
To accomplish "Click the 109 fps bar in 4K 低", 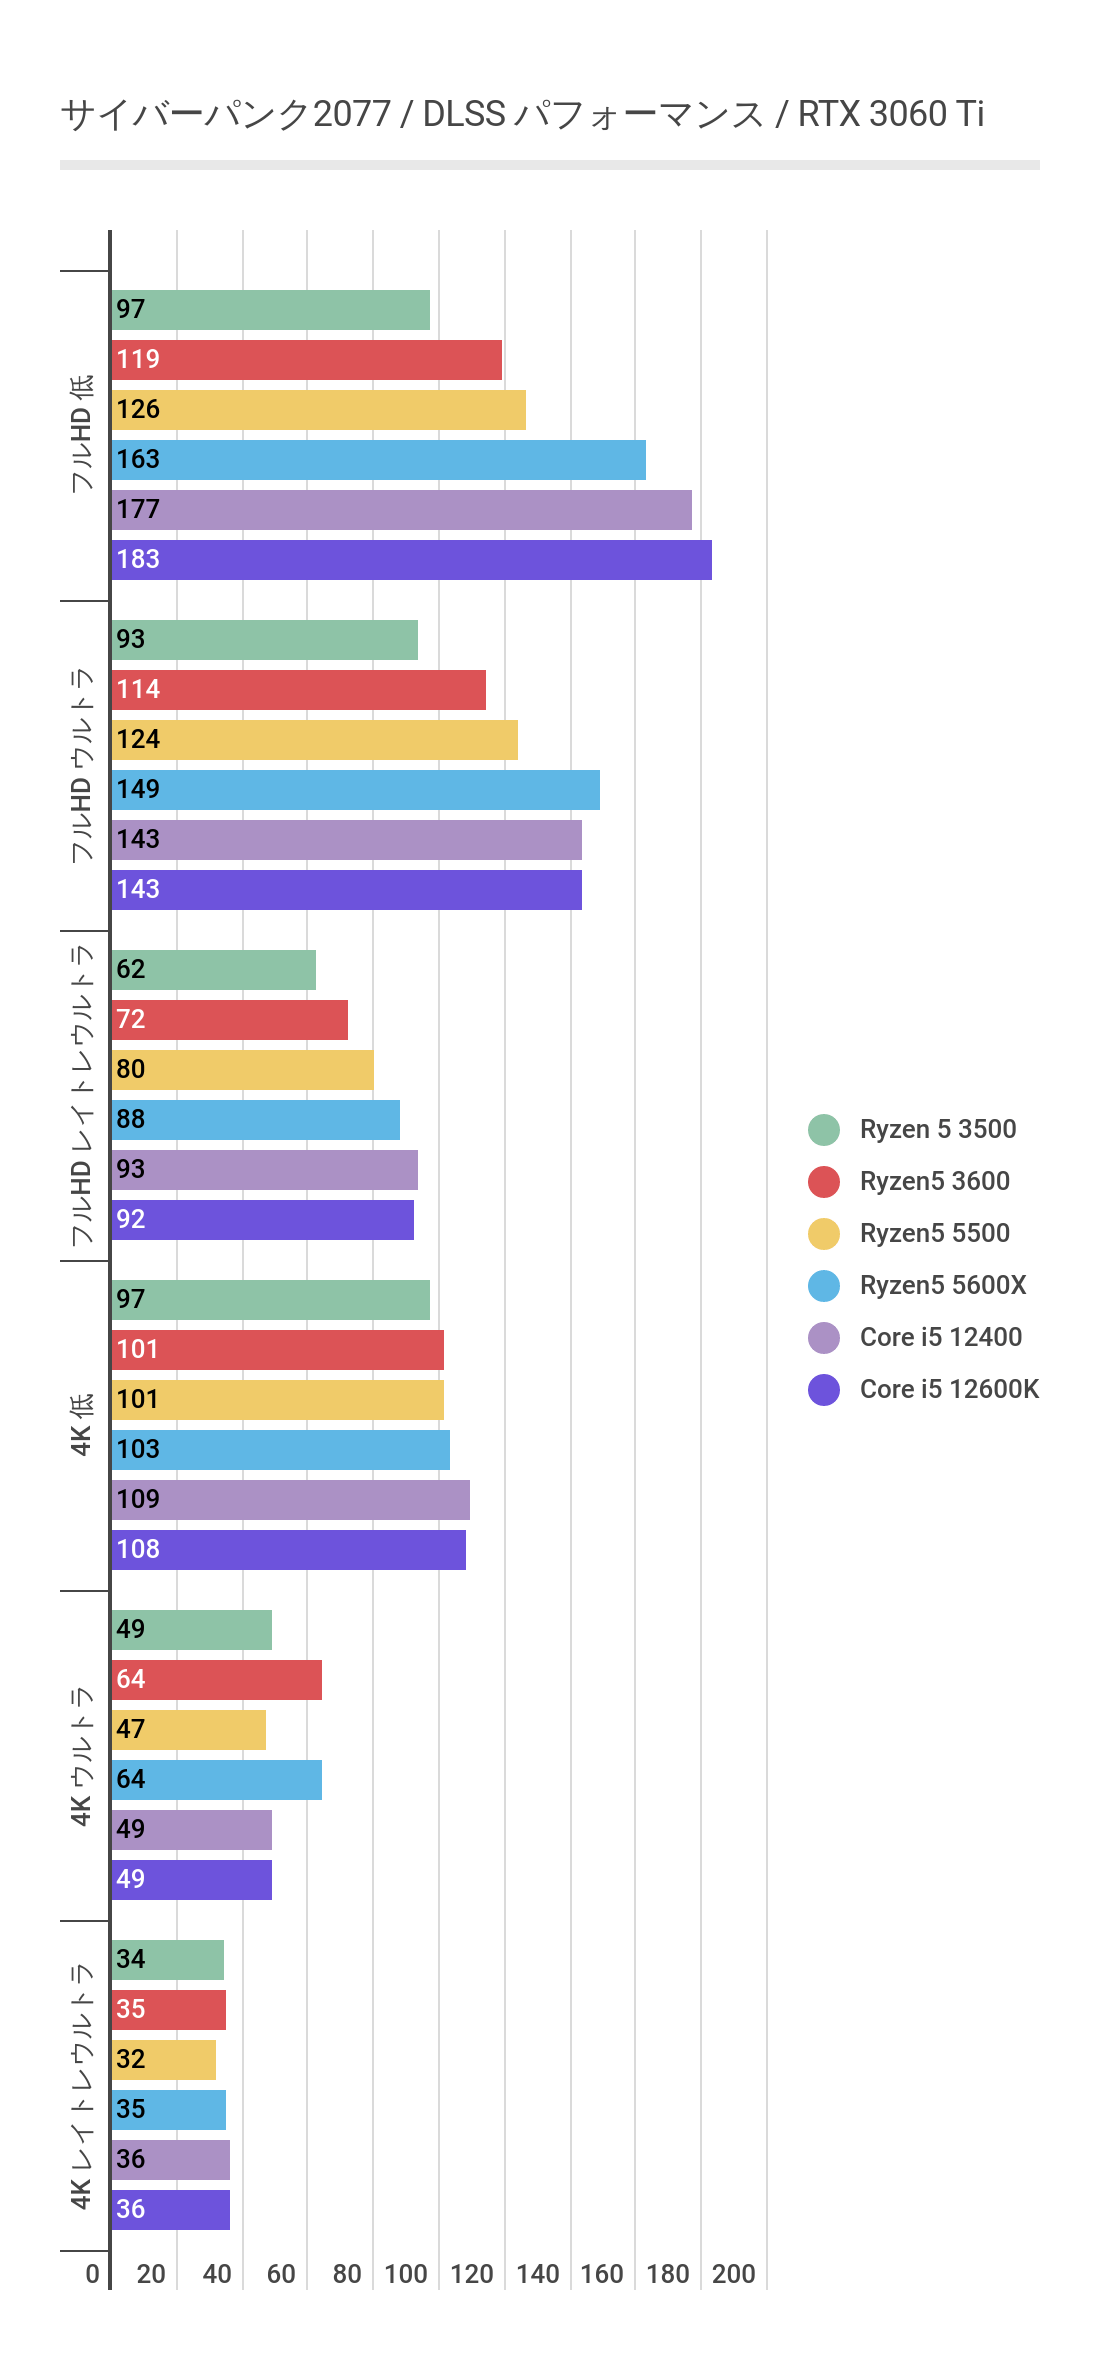I will click(291, 1500).
